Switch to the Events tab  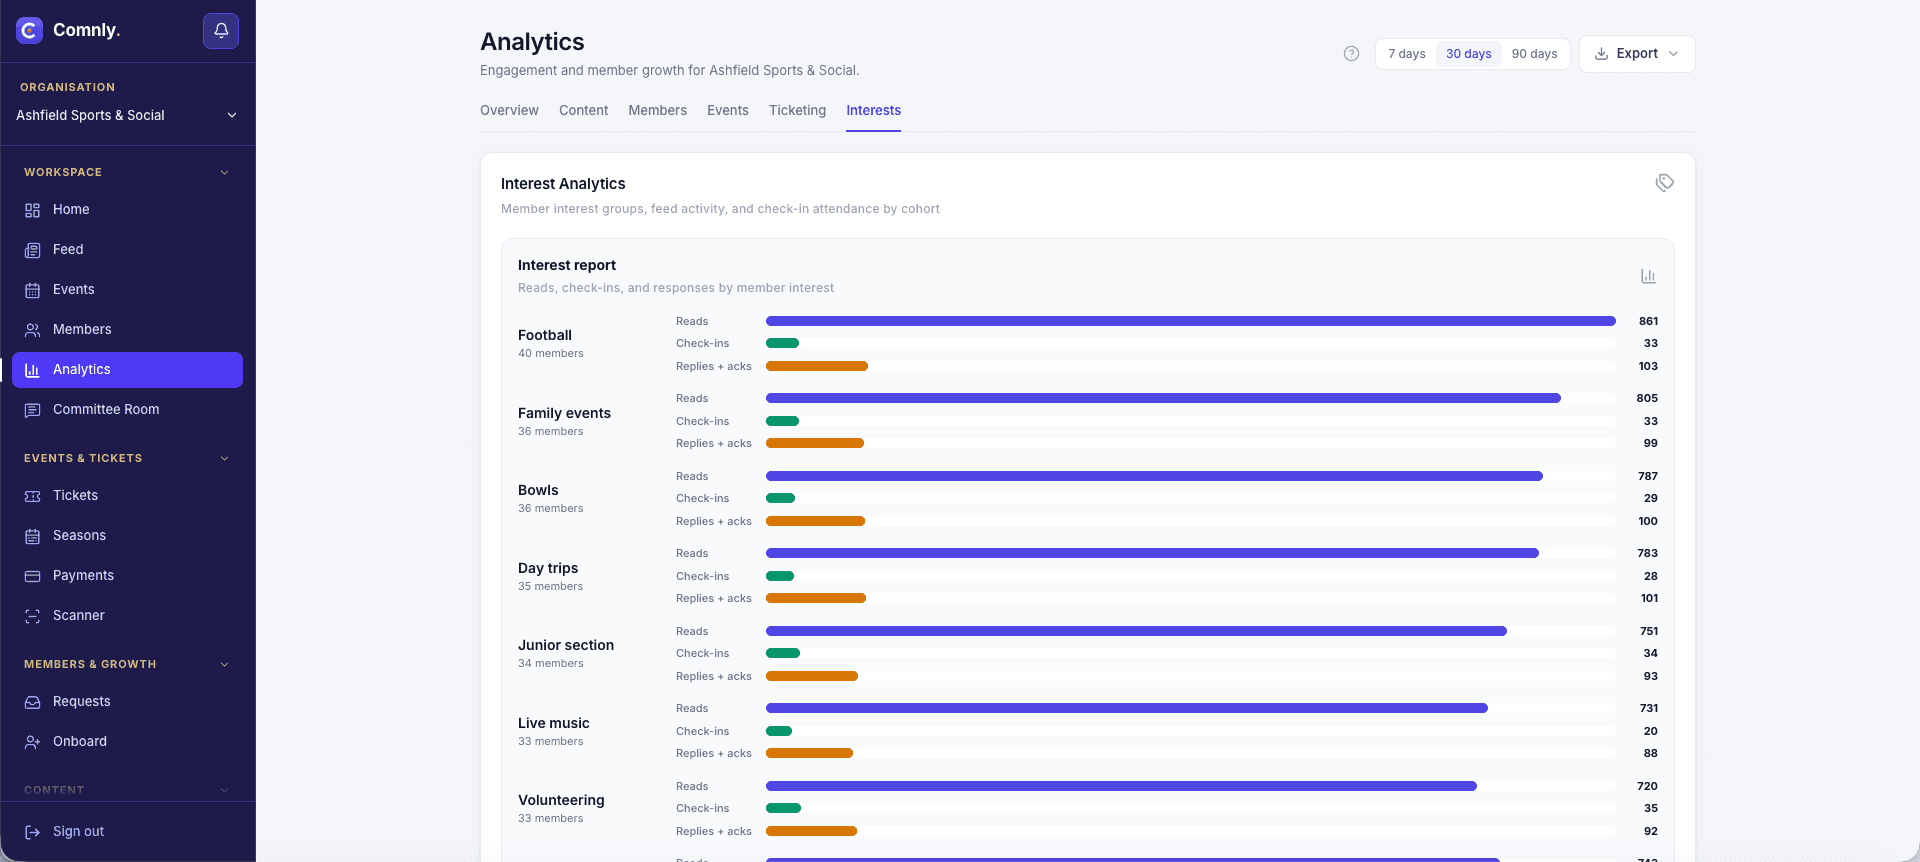[728, 110]
